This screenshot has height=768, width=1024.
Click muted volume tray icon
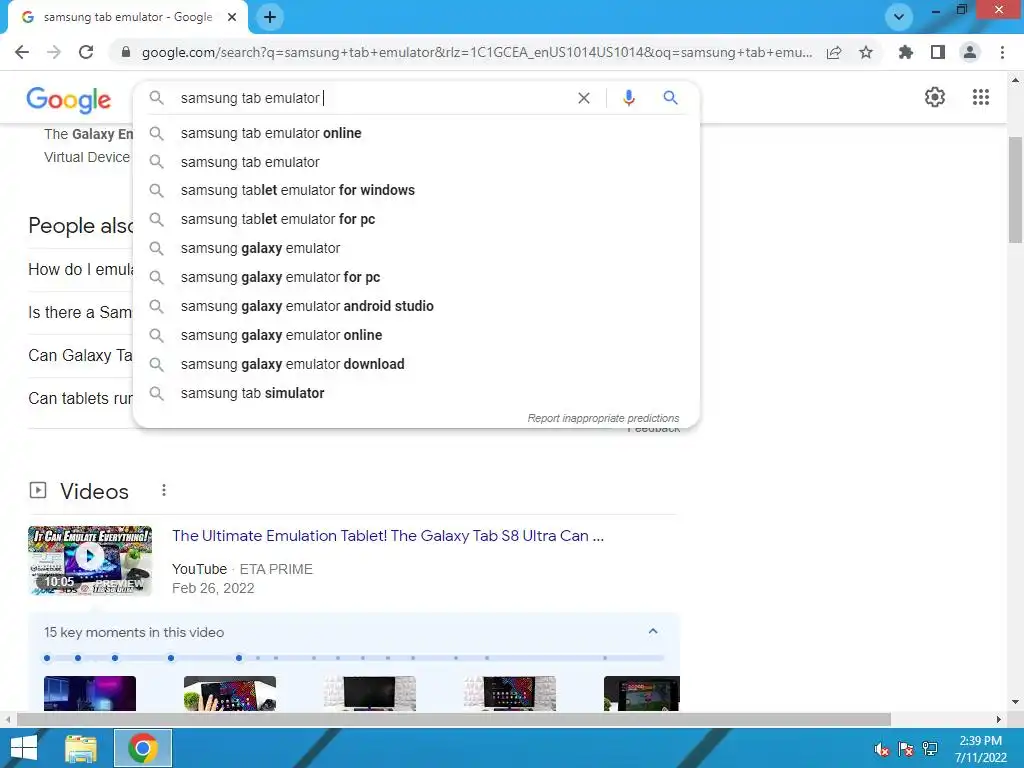click(882, 749)
